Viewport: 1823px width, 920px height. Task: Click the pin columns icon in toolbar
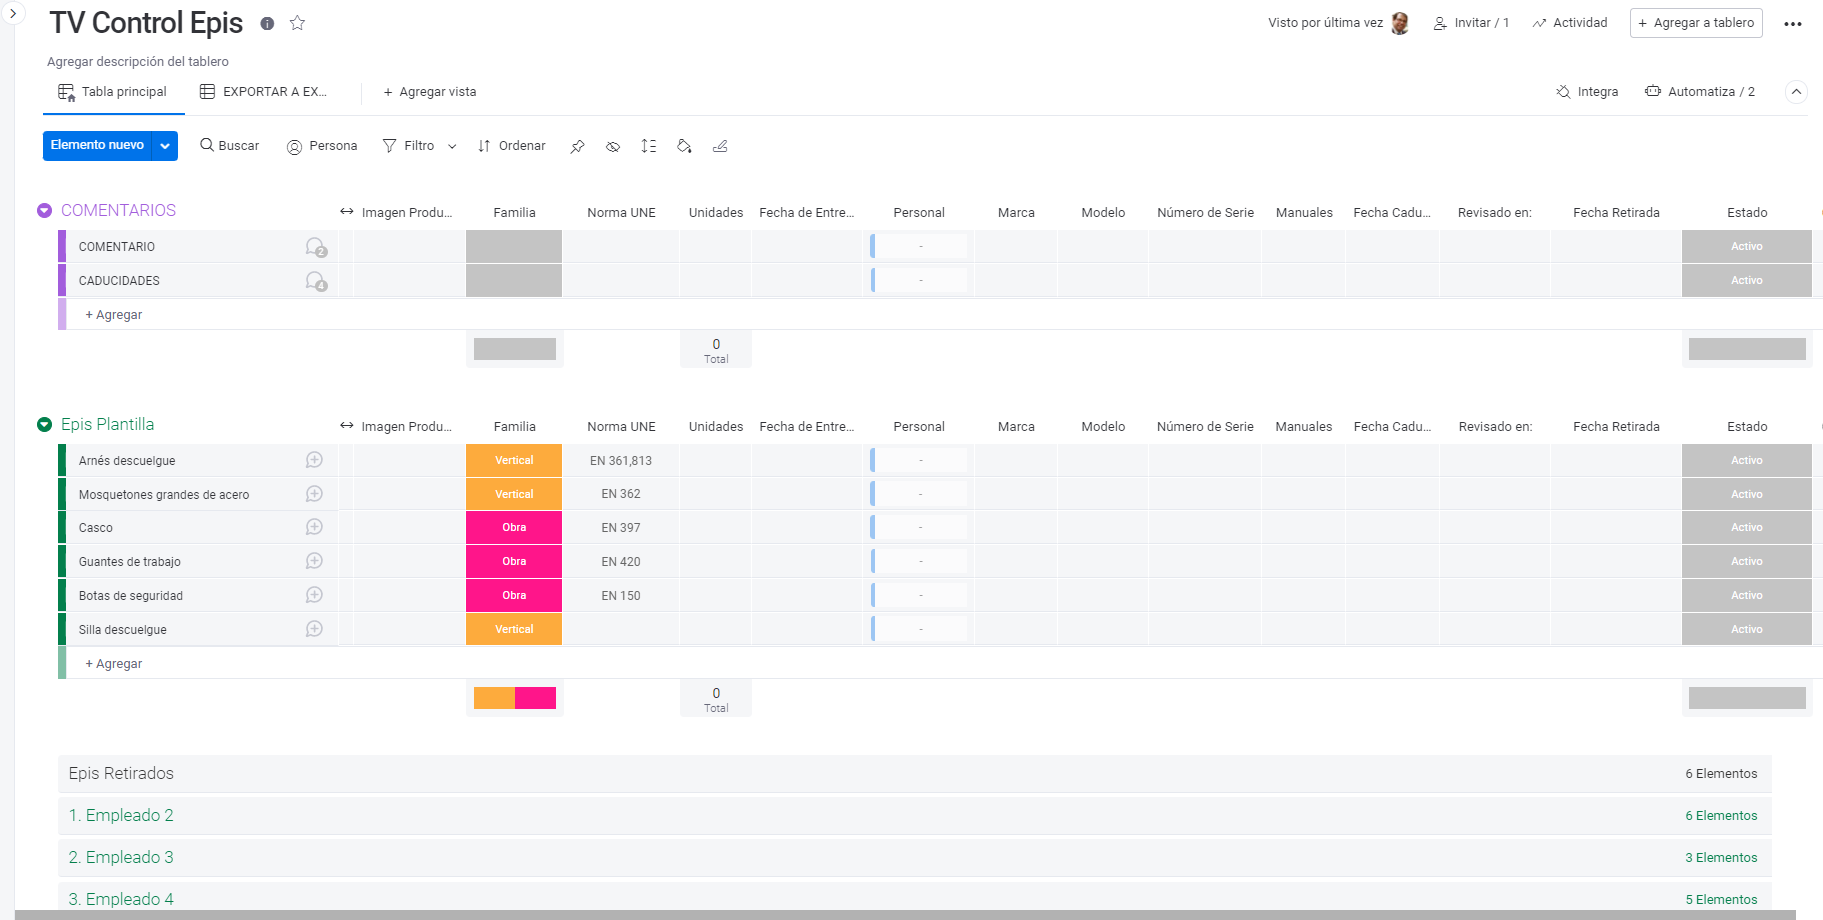(577, 146)
